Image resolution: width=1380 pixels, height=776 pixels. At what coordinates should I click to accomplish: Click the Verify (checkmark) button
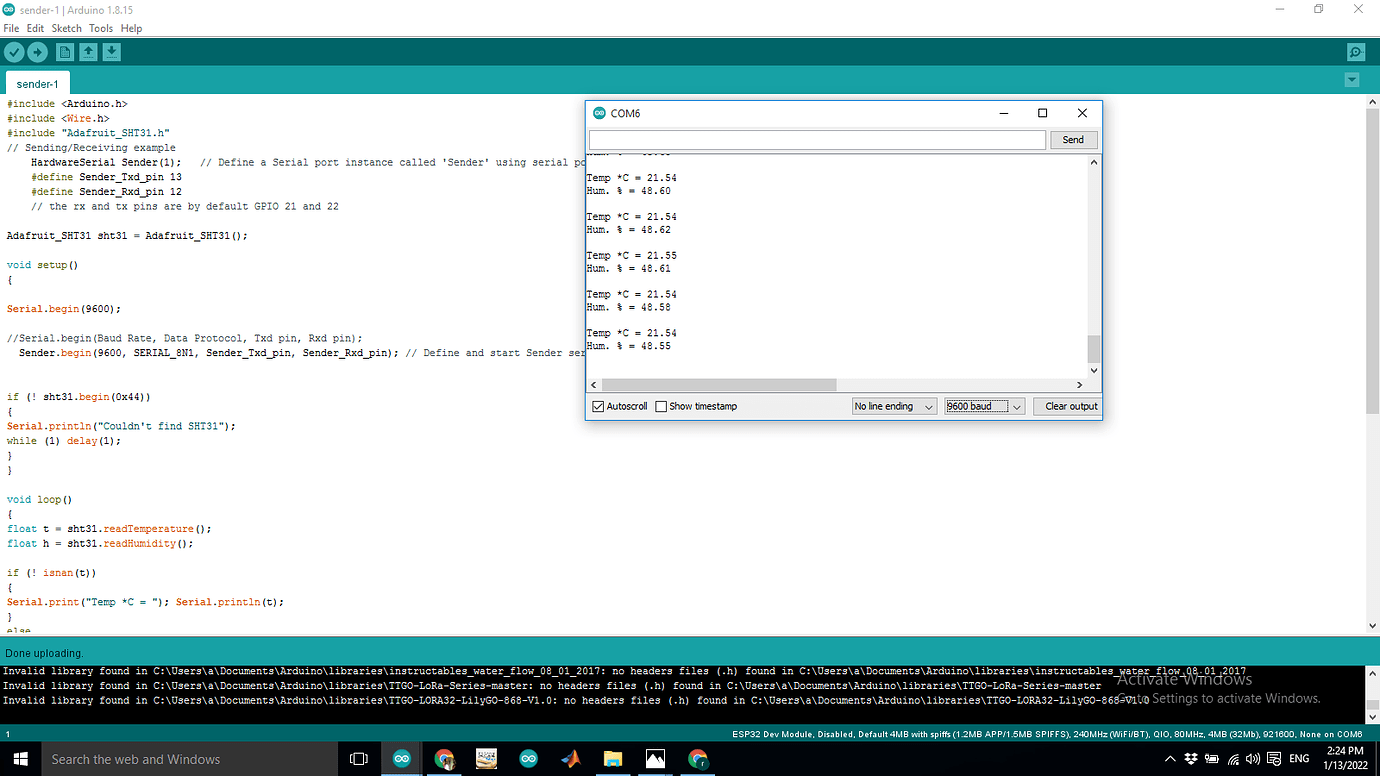click(x=14, y=51)
